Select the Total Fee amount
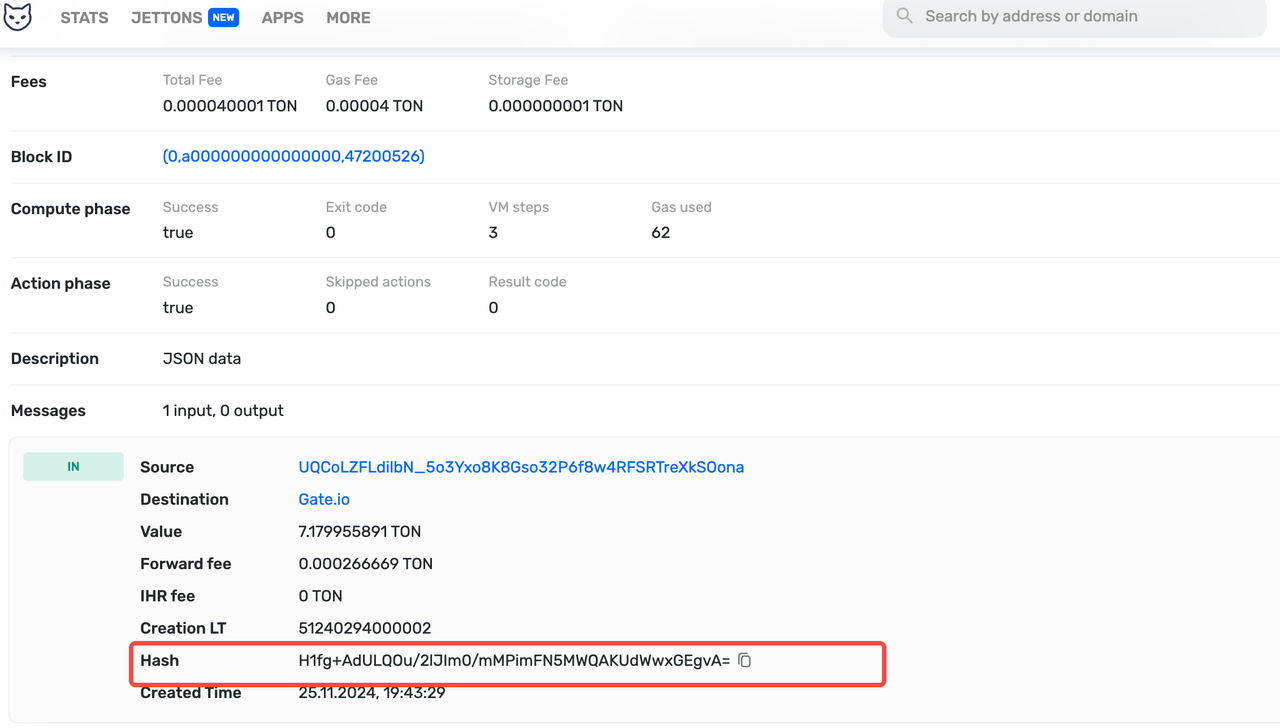Image resolution: width=1280 pixels, height=728 pixels. click(230, 106)
